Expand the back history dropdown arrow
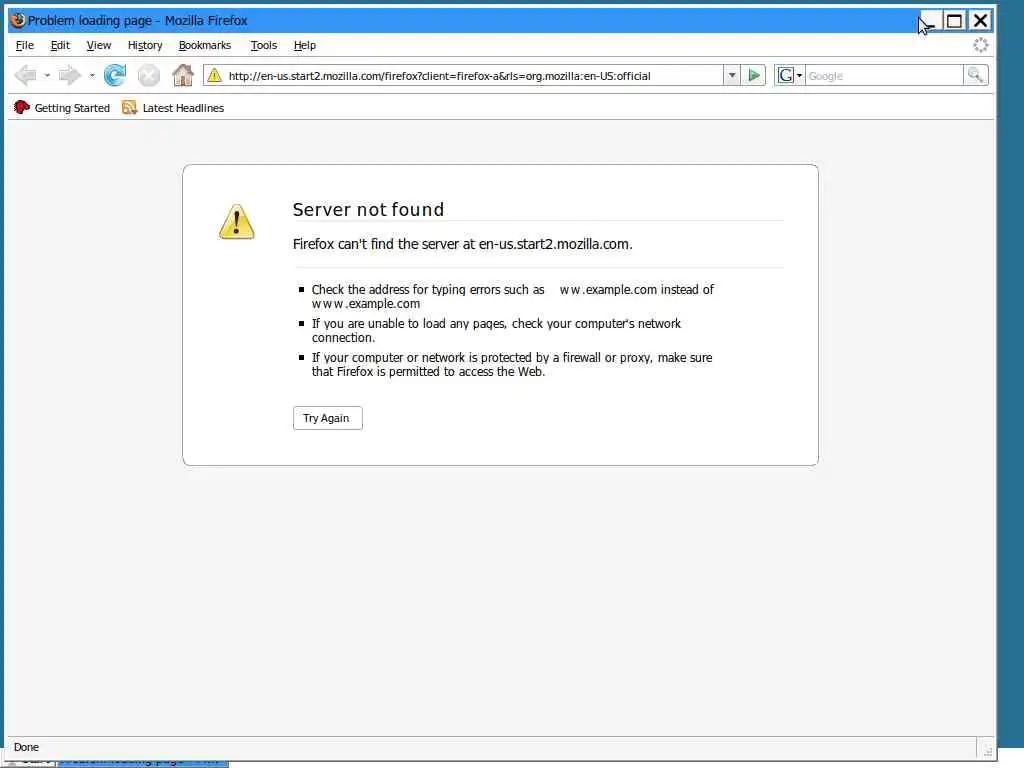 pyautogui.click(x=47, y=76)
